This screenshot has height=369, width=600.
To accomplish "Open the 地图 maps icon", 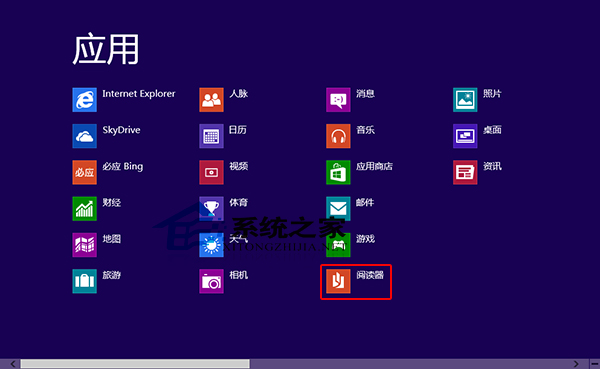I will pos(85,245).
